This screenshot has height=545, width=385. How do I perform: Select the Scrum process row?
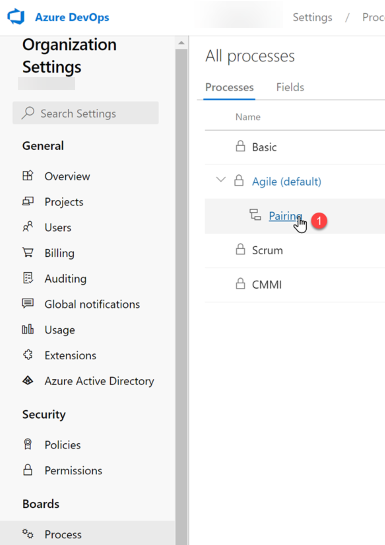[x=295, y=250]
